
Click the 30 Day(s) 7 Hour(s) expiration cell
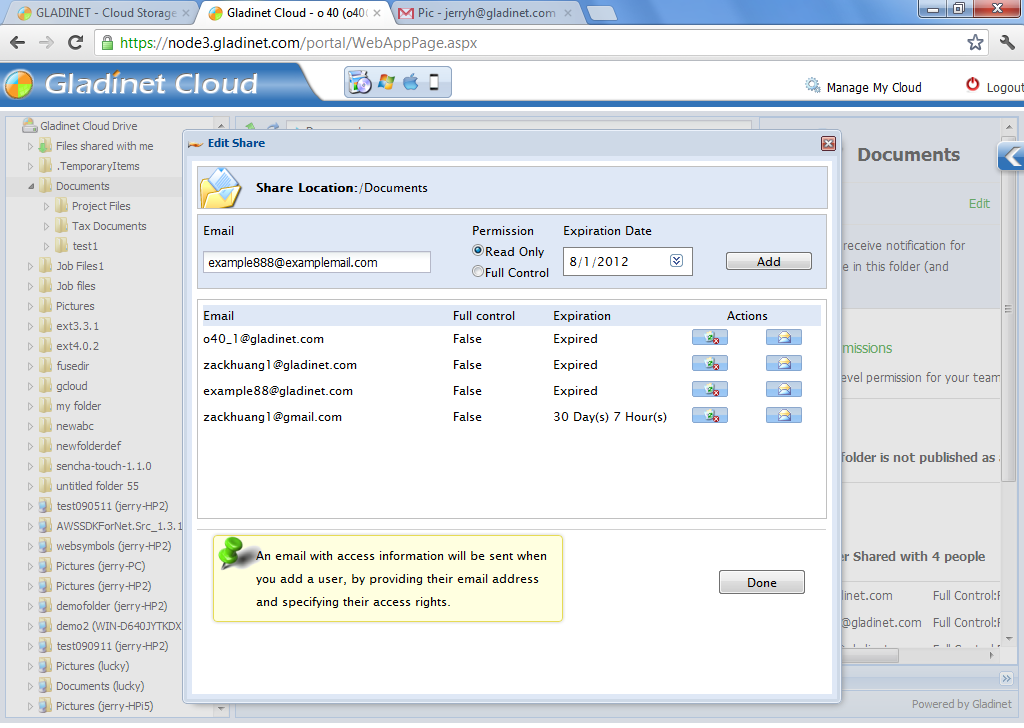coord(610,417)
